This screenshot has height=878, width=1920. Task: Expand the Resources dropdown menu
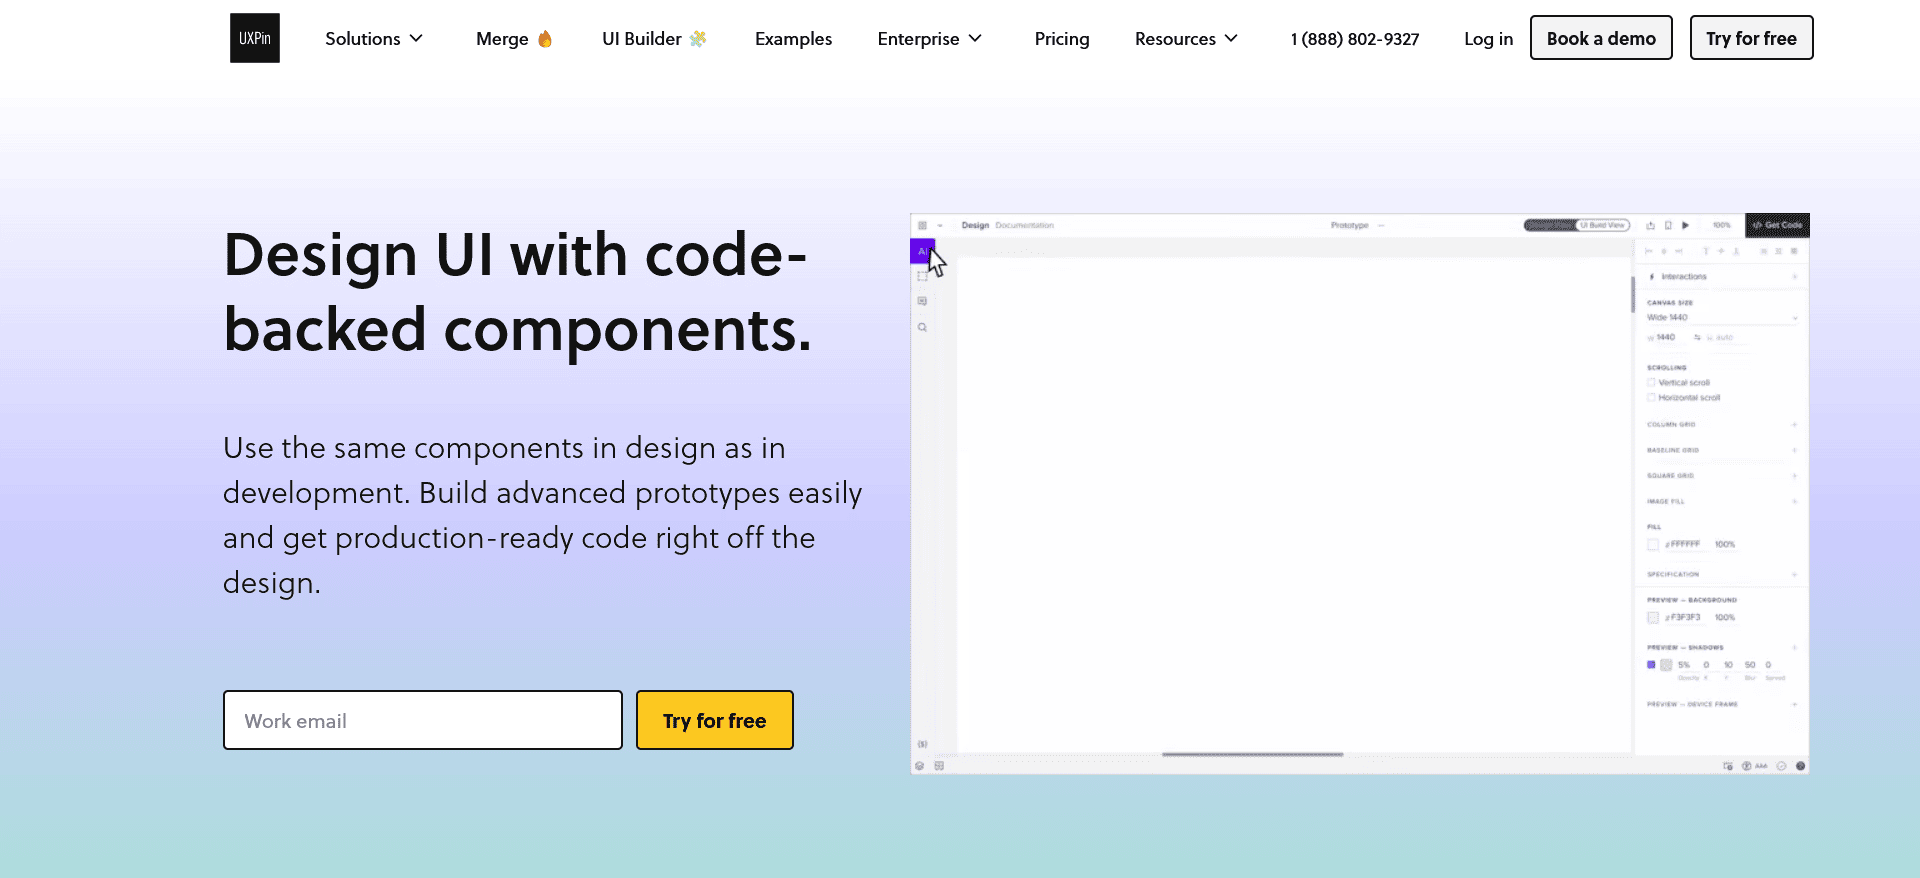(1186, 39)
